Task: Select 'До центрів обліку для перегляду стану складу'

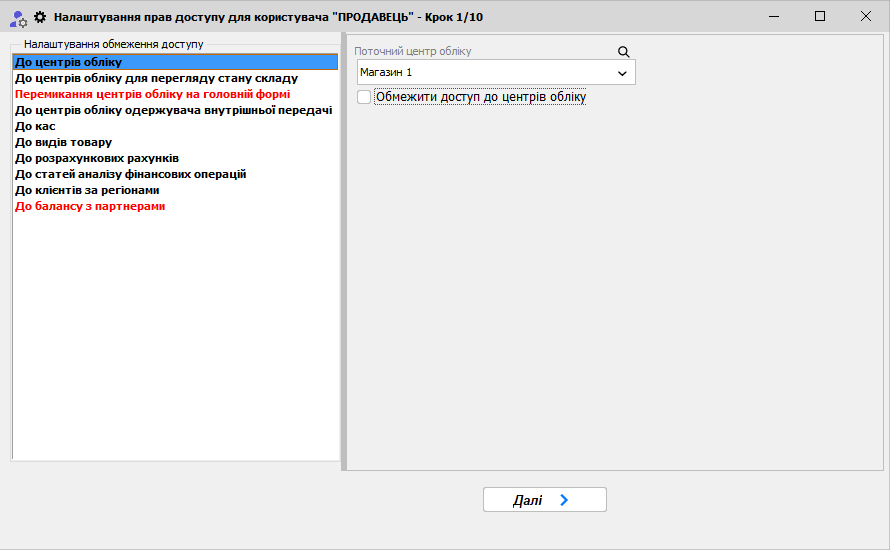Action: (x=156, y=78)
